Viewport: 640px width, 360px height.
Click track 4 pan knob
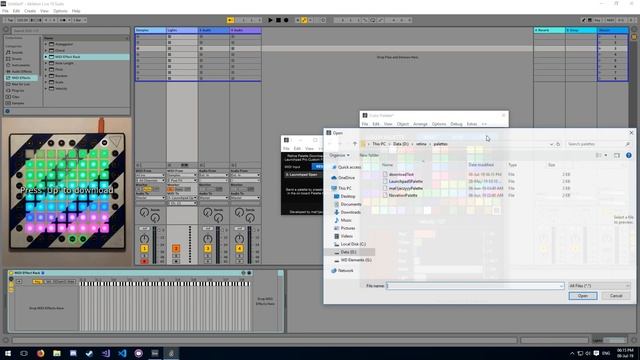click(x=239, y=239)
